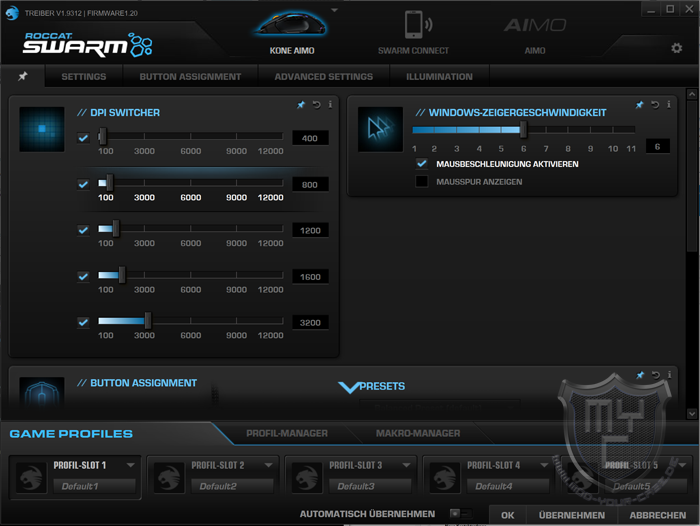Image resolution: width=700 pixels, height=526 pixels.
Task: Toggle the 800 DPI level checkbox
Action: pyautogui.click(x=83, y=184)
